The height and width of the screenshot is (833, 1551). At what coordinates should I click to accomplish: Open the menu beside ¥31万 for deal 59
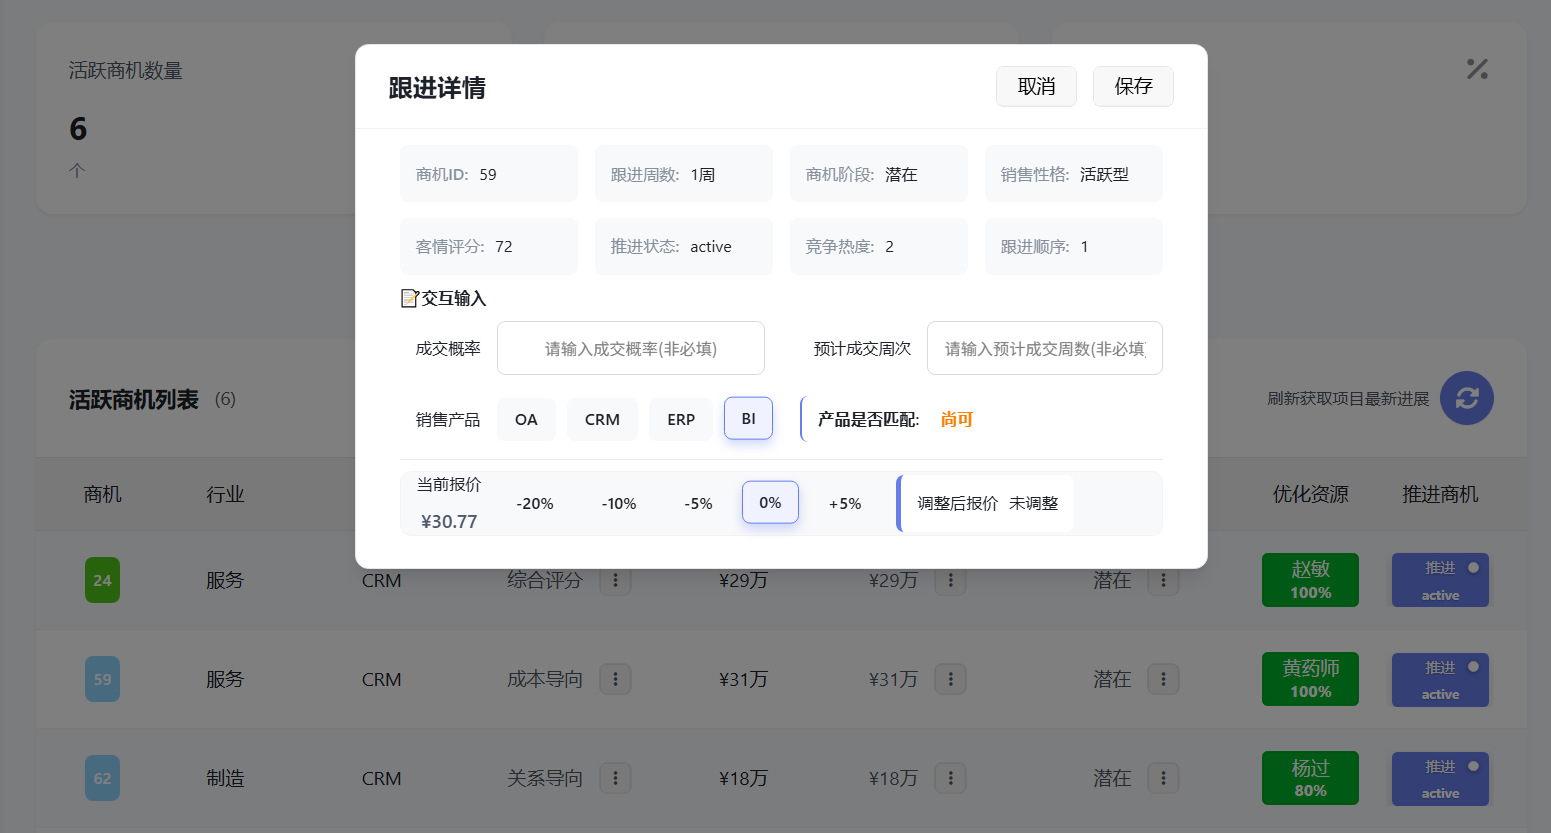[x=950, y=679]
